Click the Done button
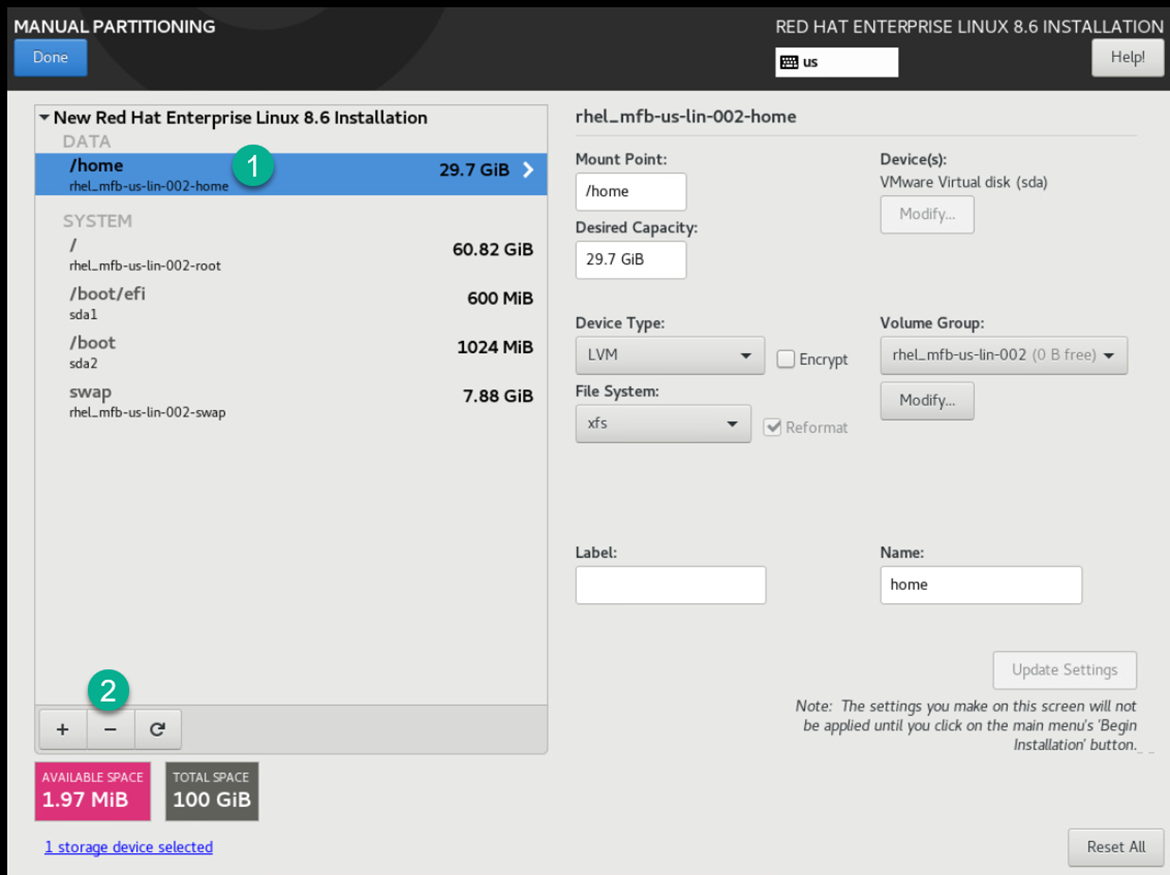The height and width of the screenshot is (875, 1170). [x=51, y=57]
